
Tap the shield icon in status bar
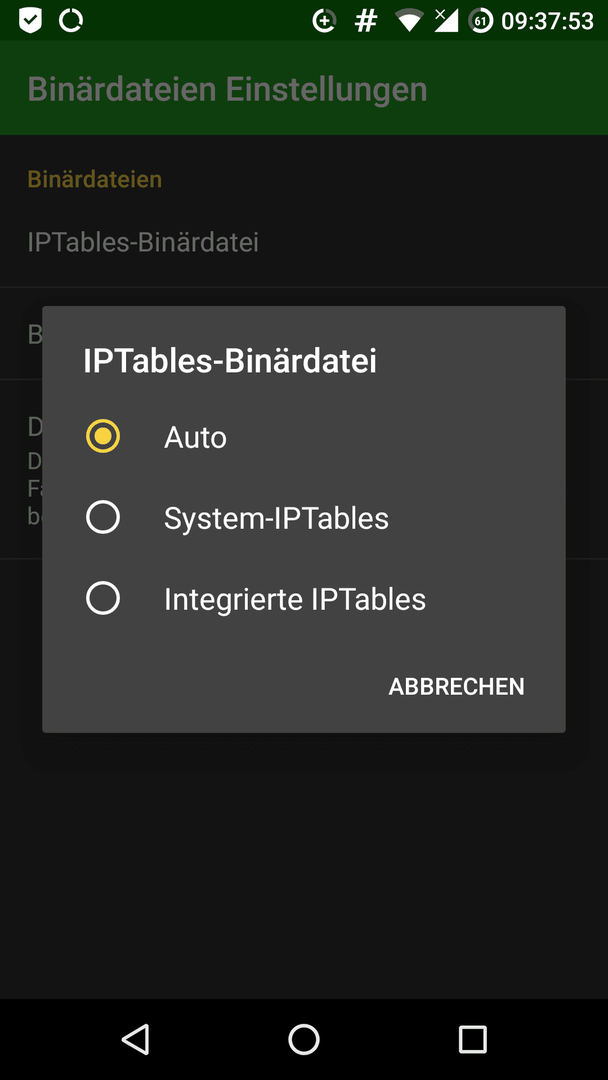click(x=30, y=21)
